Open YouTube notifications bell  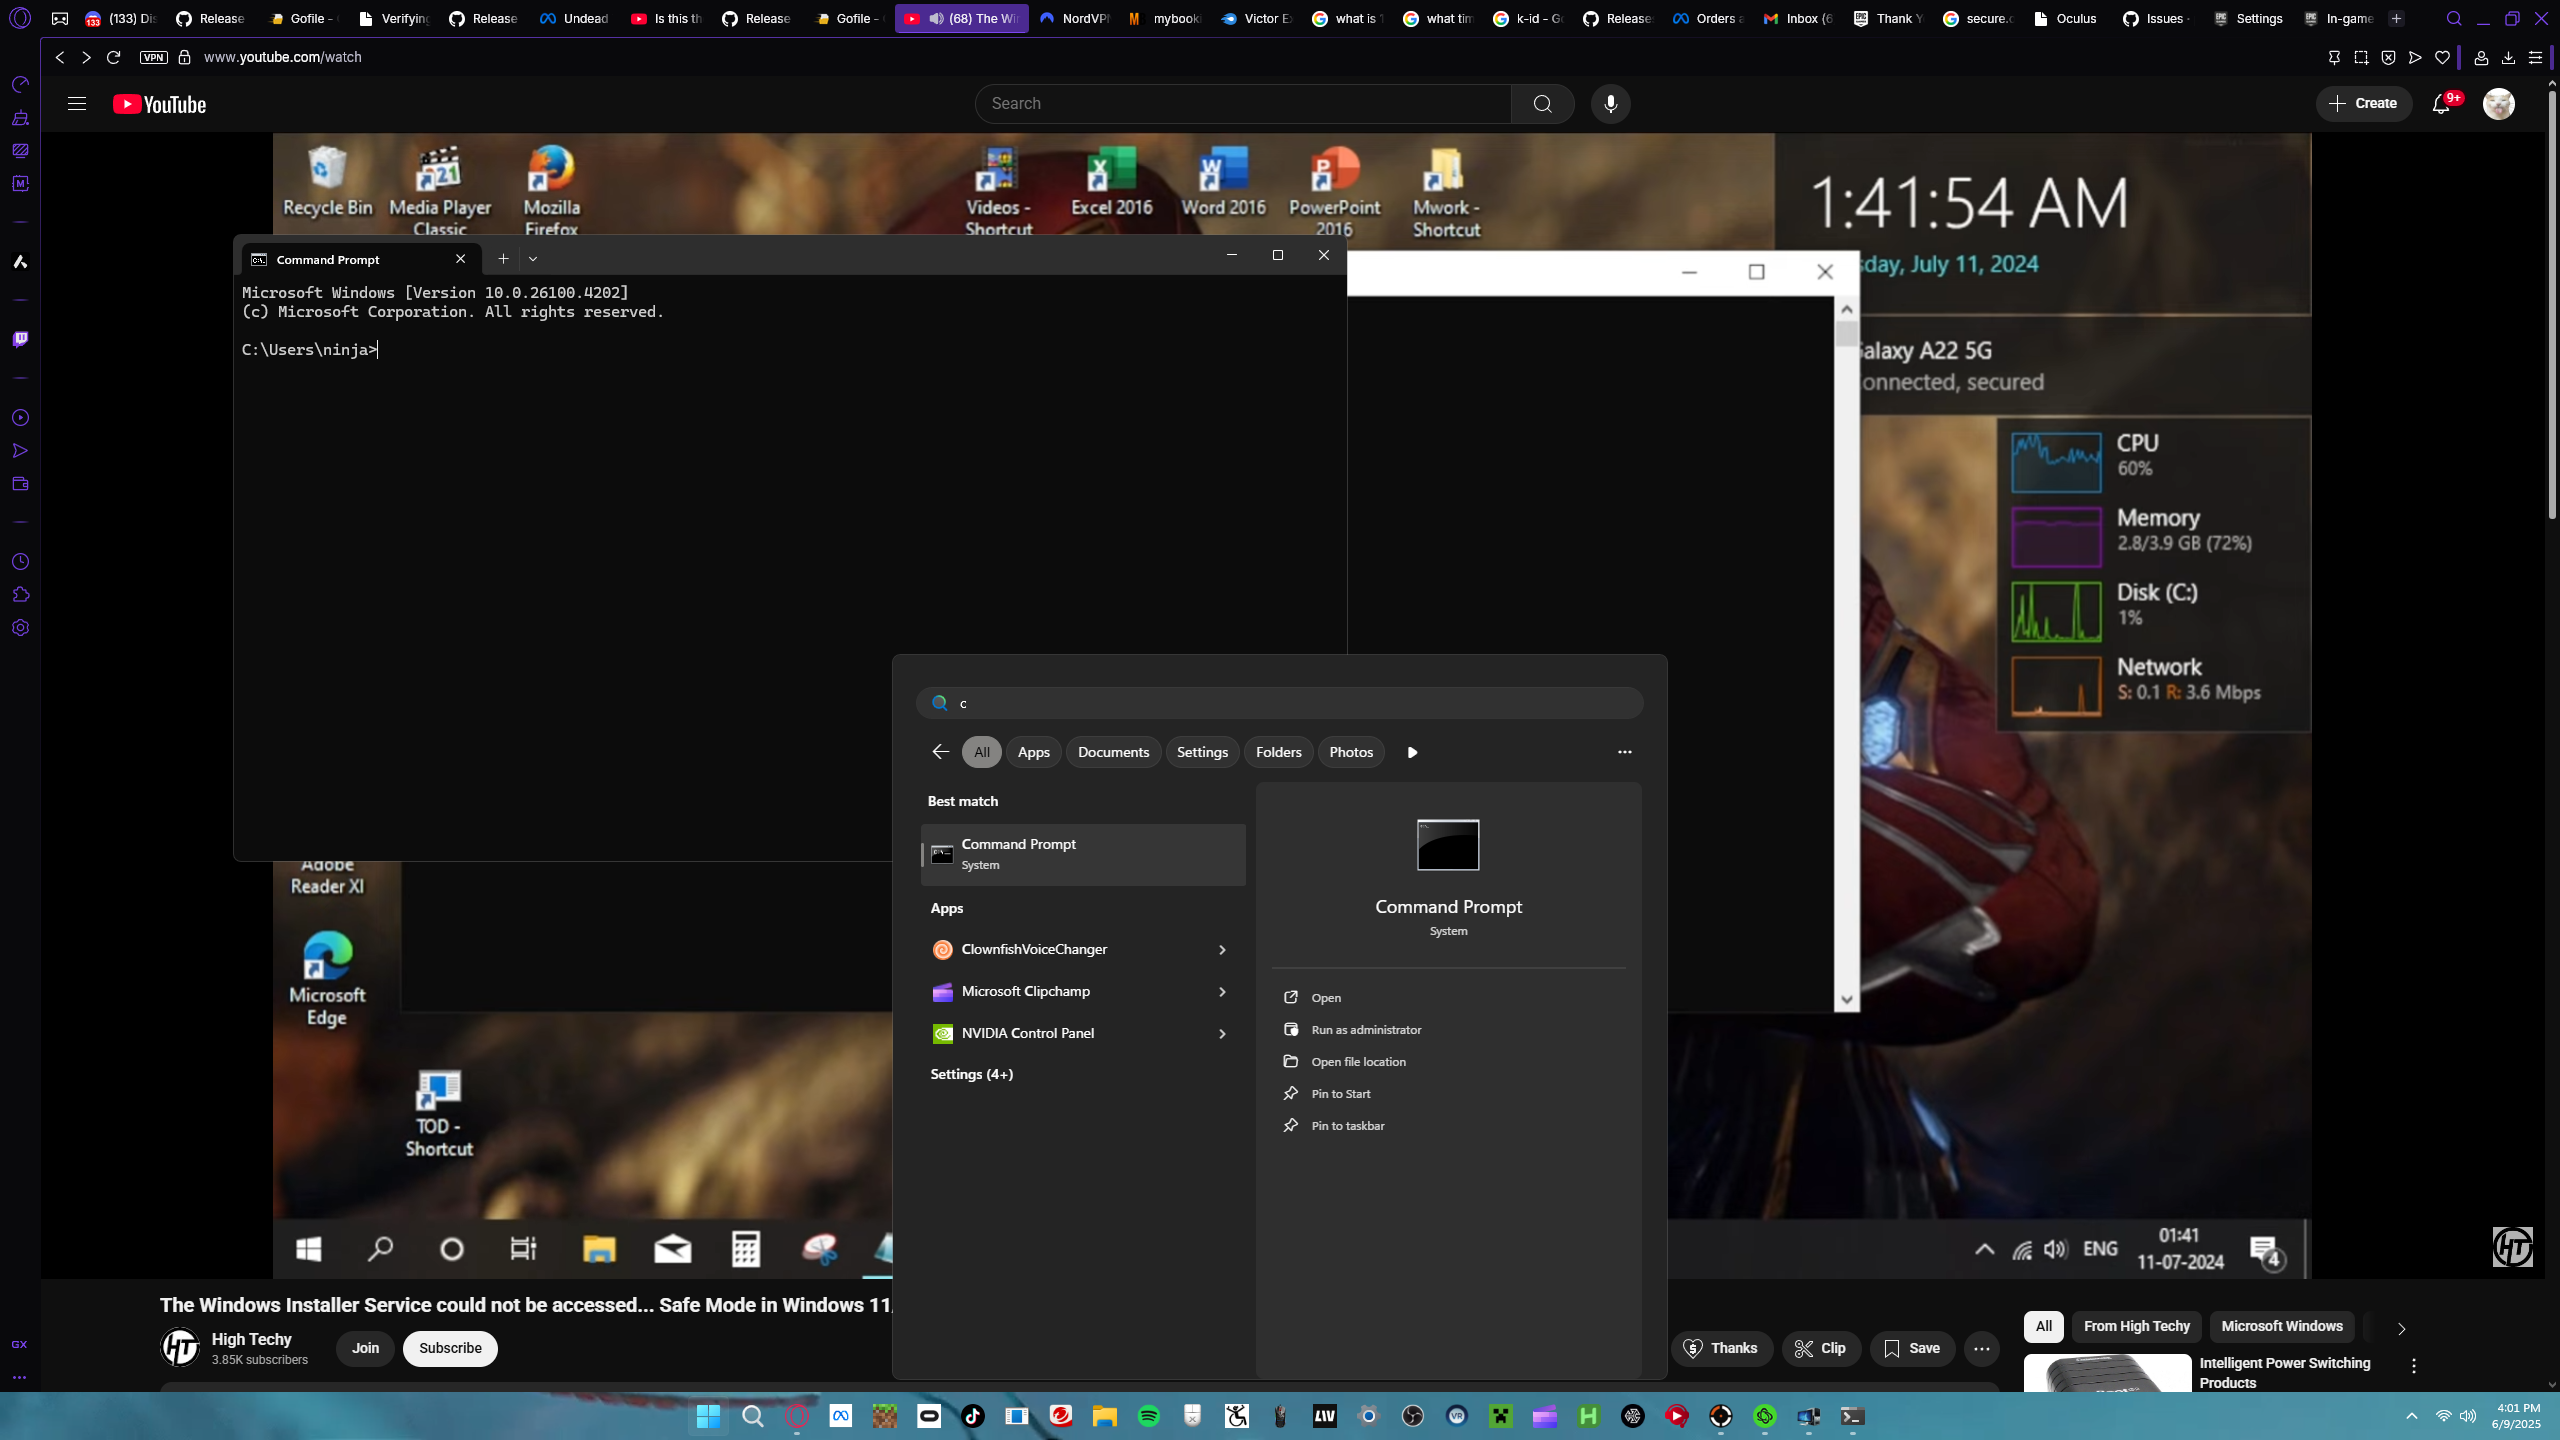pos(2441,104)
